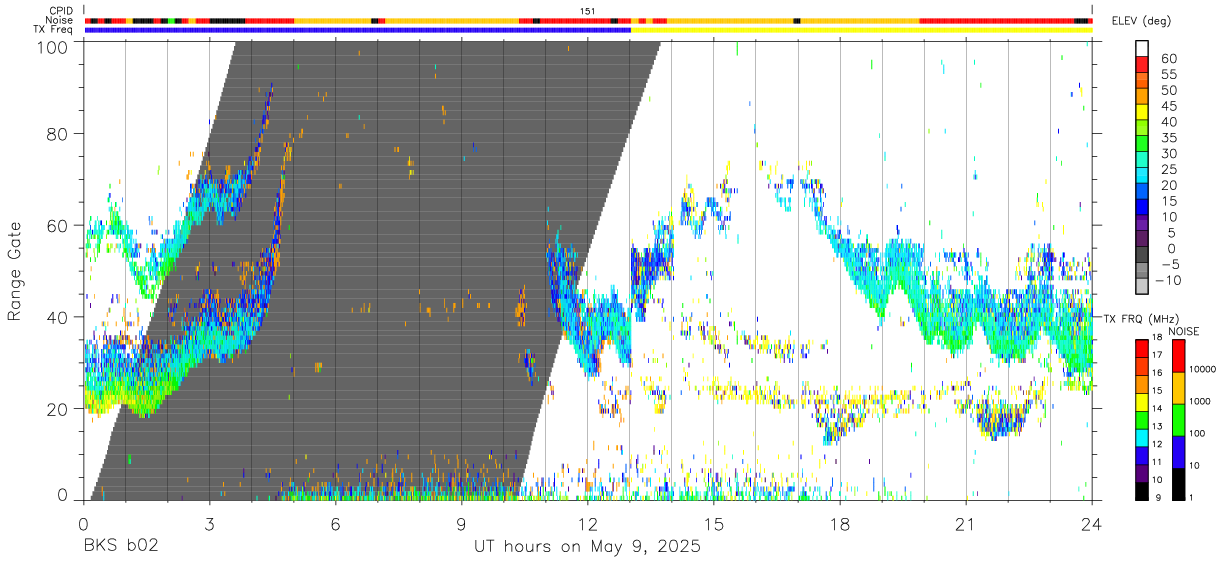Click the 100 tick on Range Gate axis
The image size is (1228, 567).
(x=51, y=47)
